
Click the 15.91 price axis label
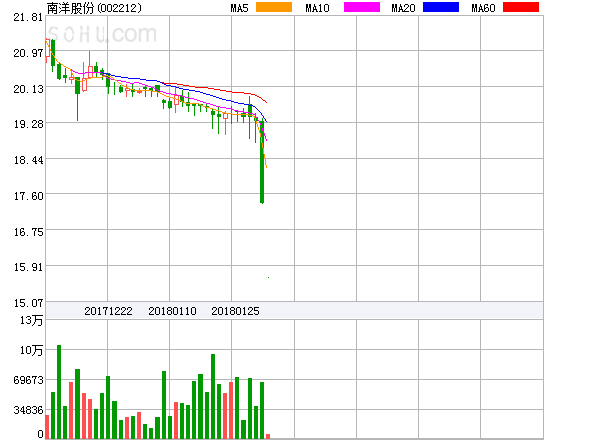tap(28, 267)
